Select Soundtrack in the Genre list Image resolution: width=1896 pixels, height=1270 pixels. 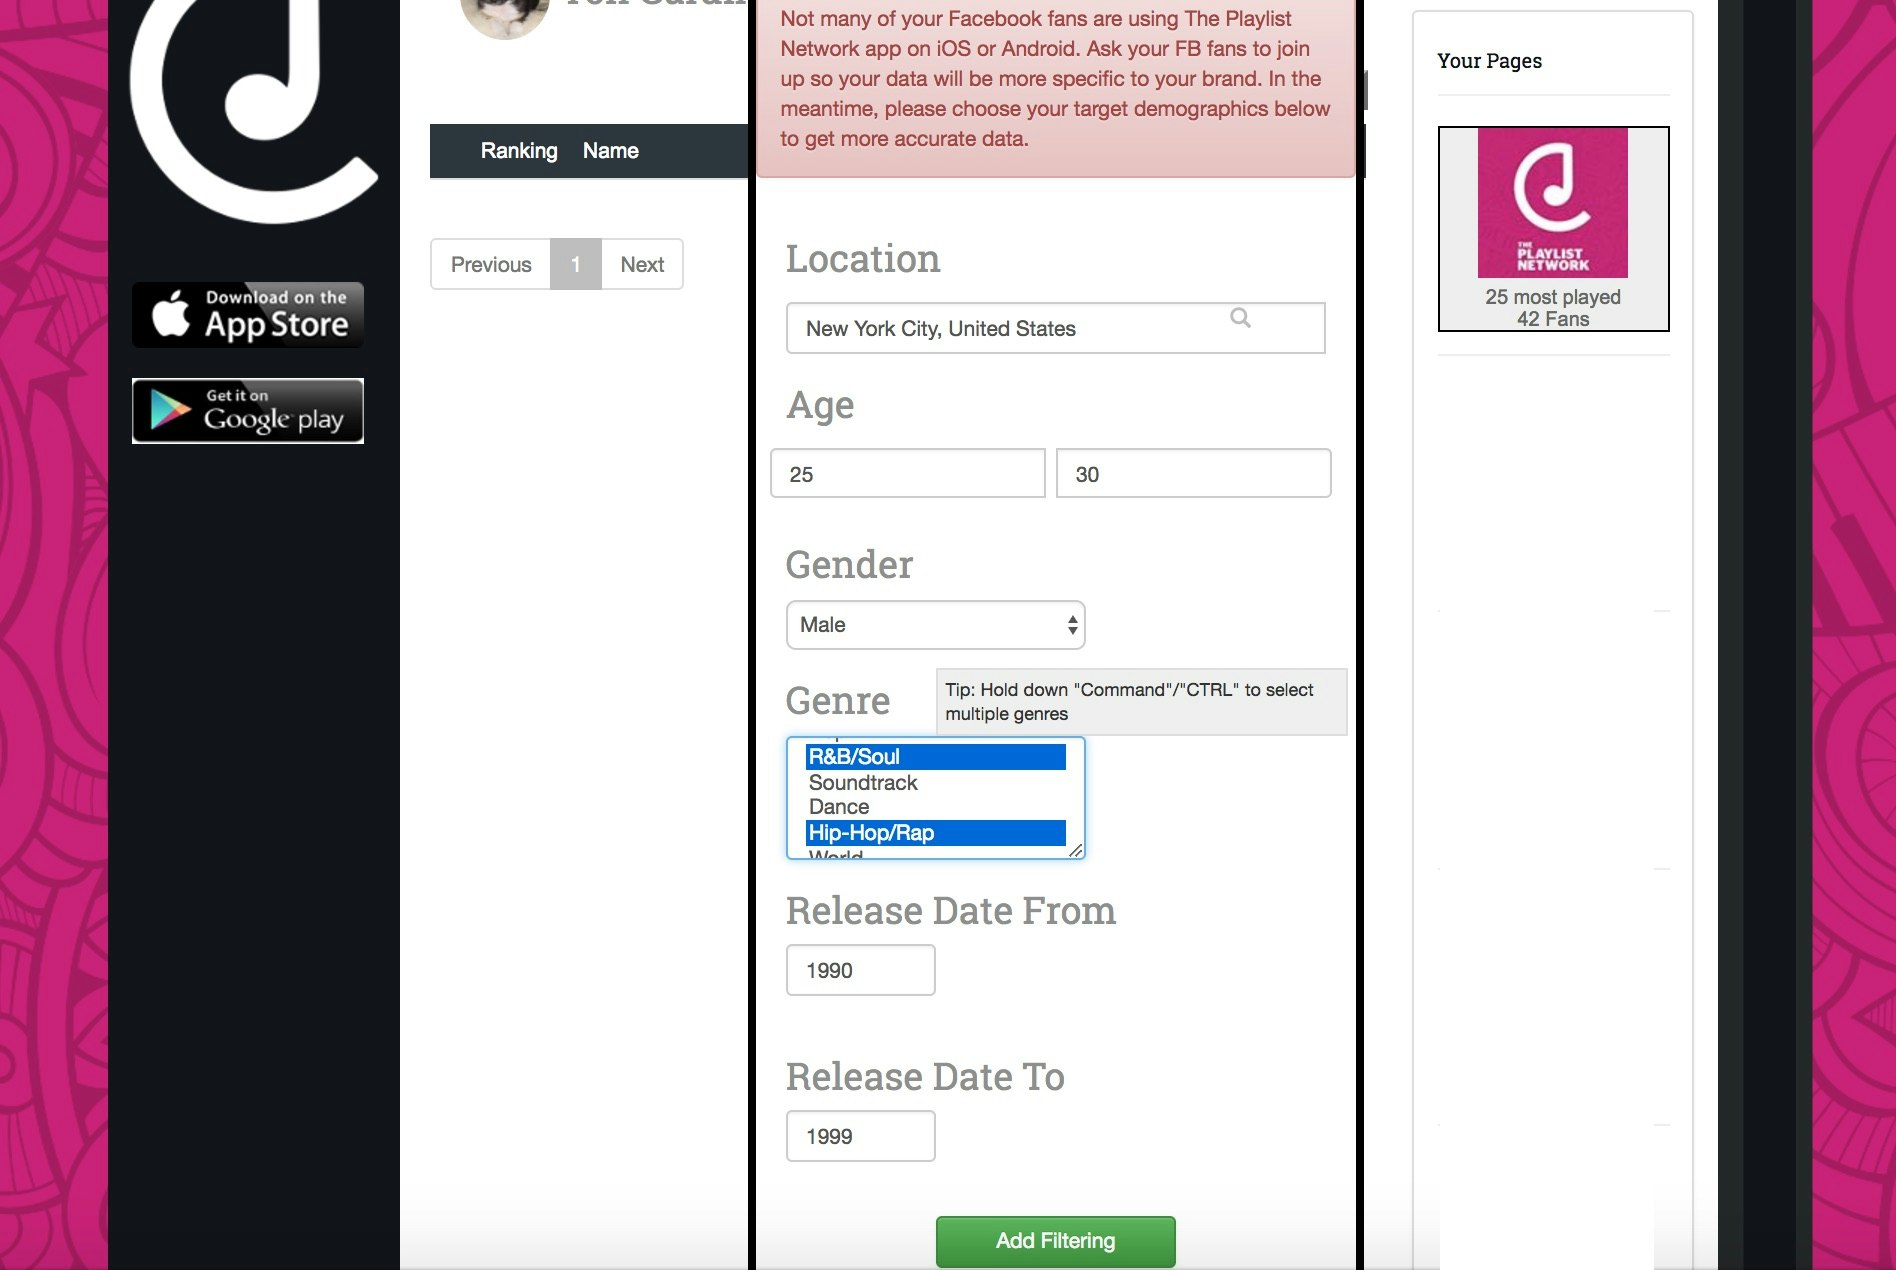coord(862,783)
